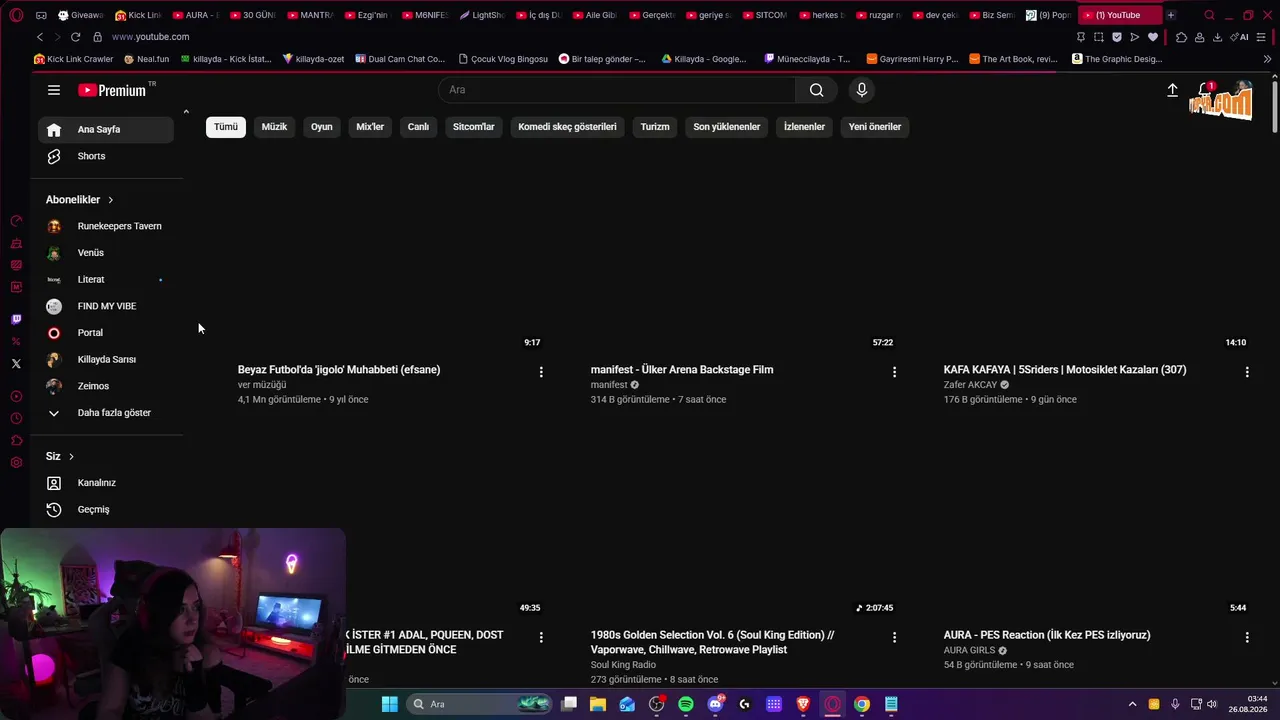Image resolution: width=1280 pixels, height=720 pixels.
Task: Click the browser address bar URL
Action: coord(150,37)
